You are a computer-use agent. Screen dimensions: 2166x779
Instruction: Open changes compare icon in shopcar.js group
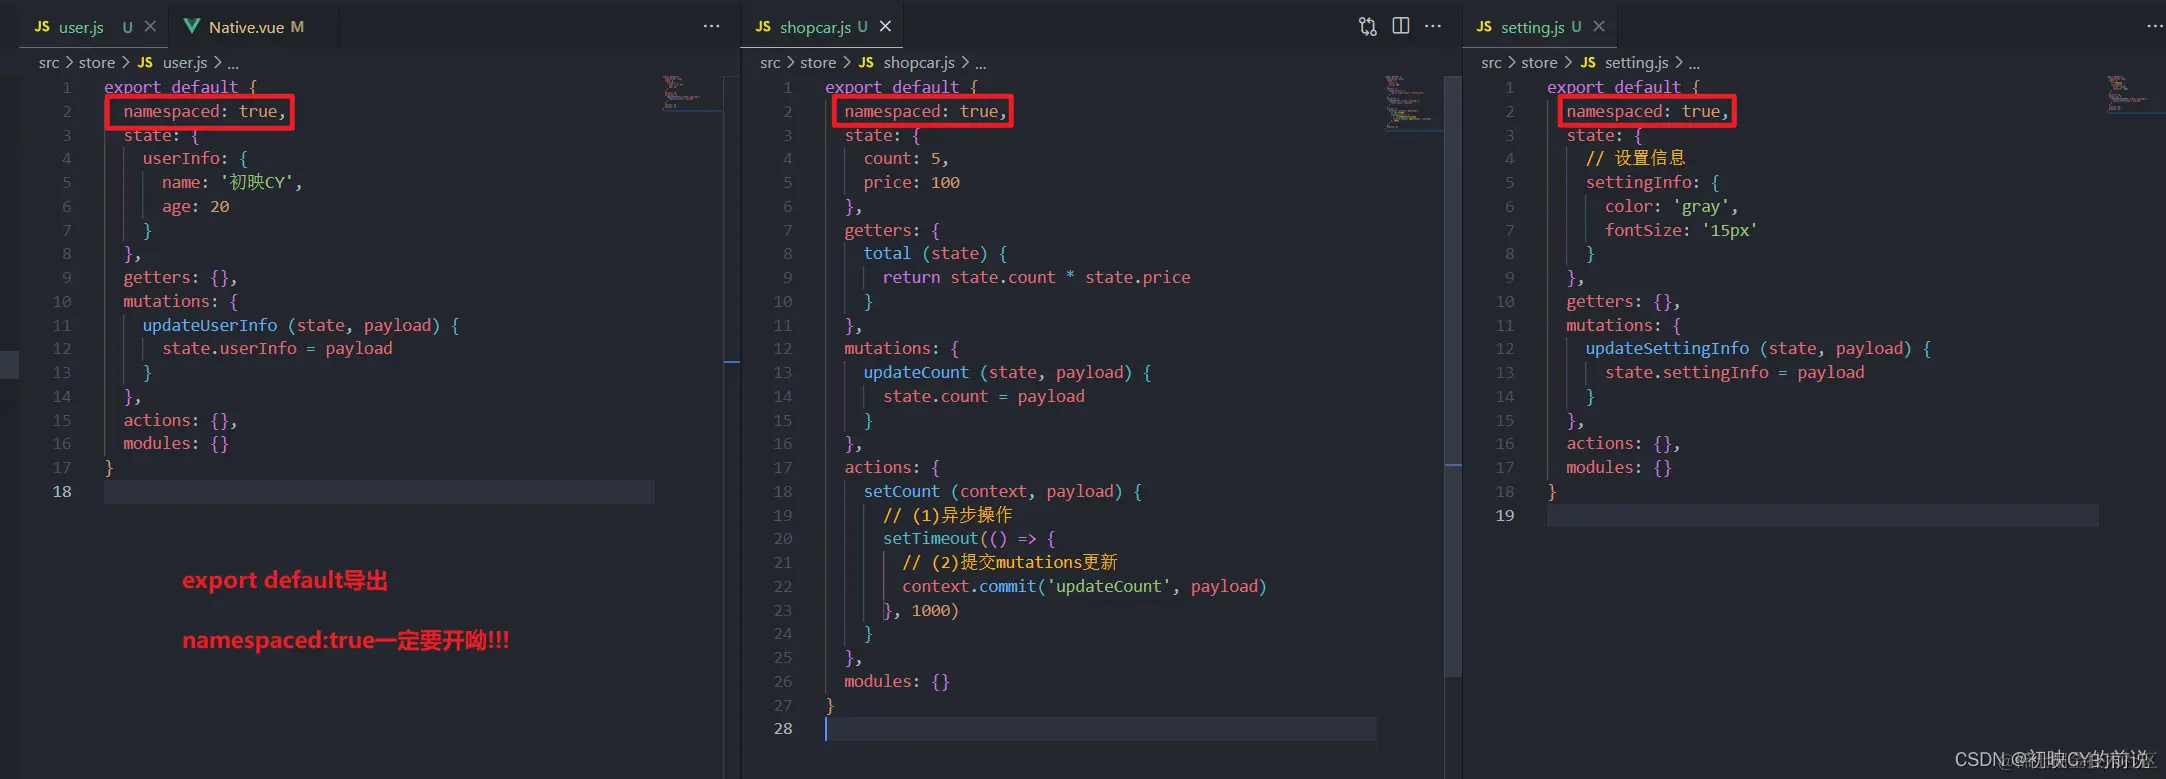1367,26
